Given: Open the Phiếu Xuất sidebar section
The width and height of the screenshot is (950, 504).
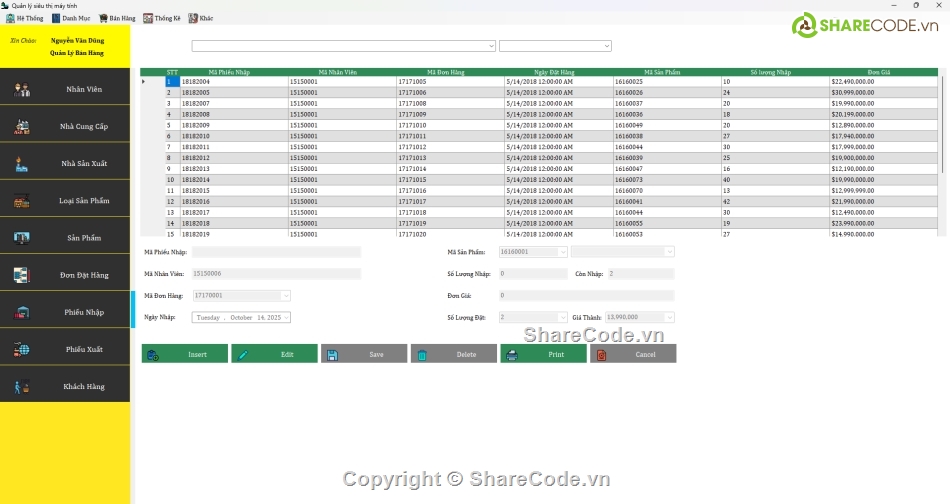Looking at the screenshot, I should point(65,349).
